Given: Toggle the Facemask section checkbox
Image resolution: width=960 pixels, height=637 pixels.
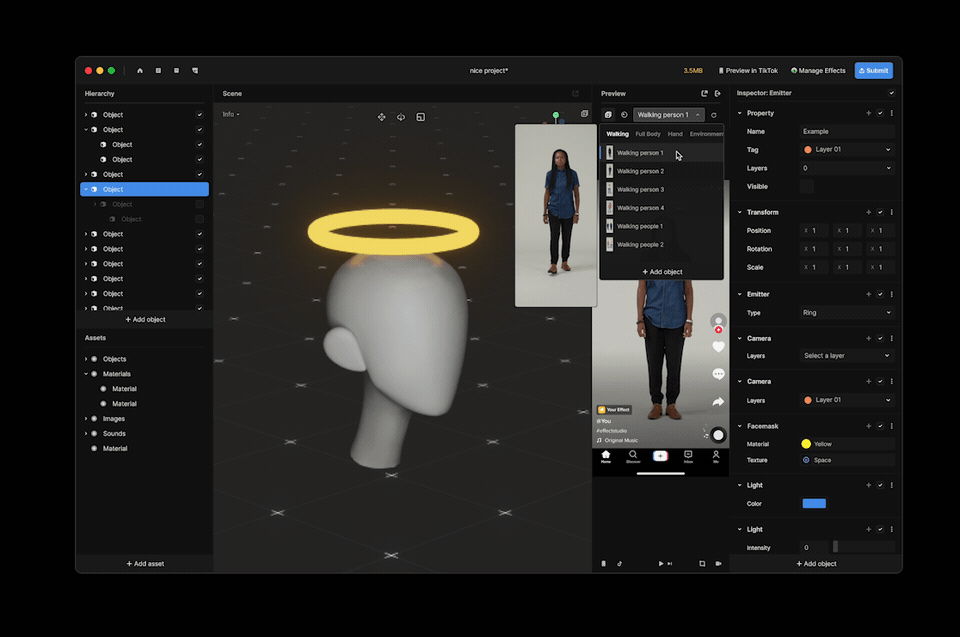Looking at the screenshot, I should (x=880, y=426).
